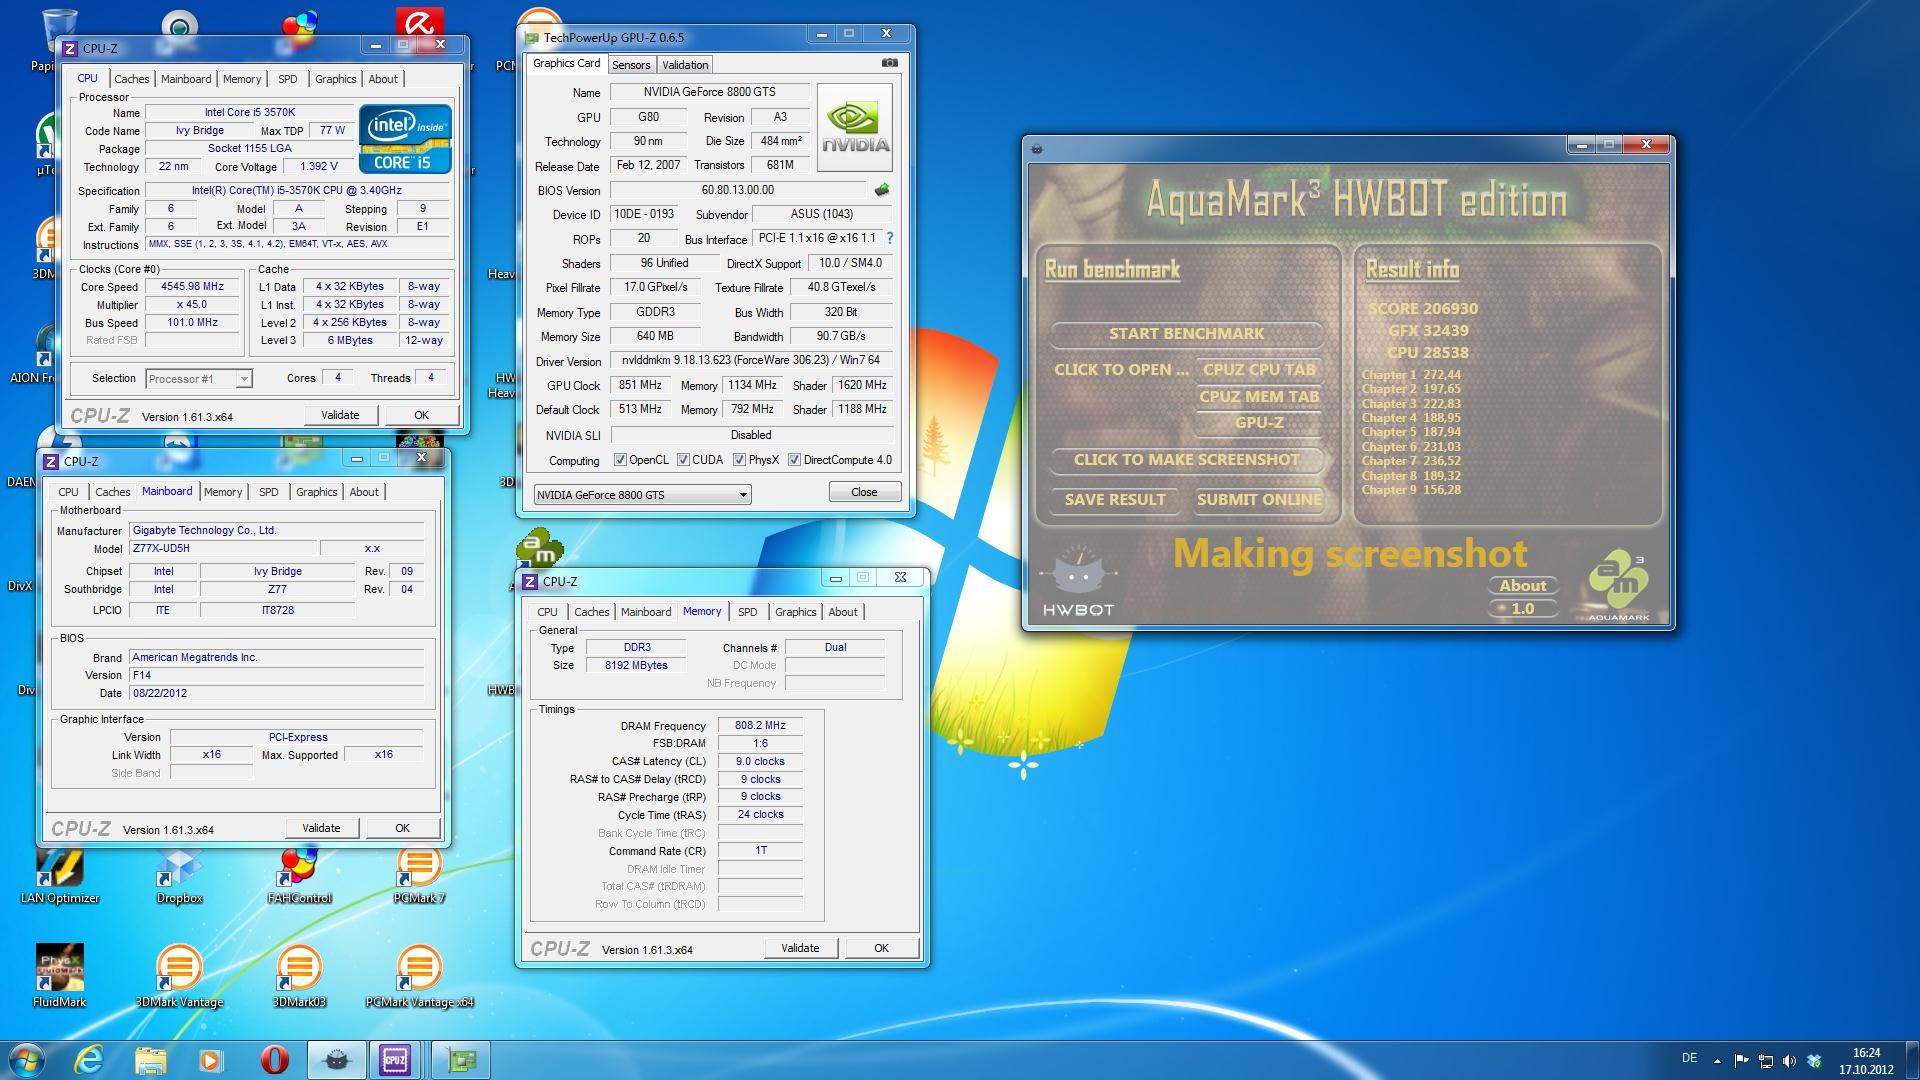Click OK in mainboard CPU-Z window
Screen dimensions: 1920x1080
[x=402, y=828]
